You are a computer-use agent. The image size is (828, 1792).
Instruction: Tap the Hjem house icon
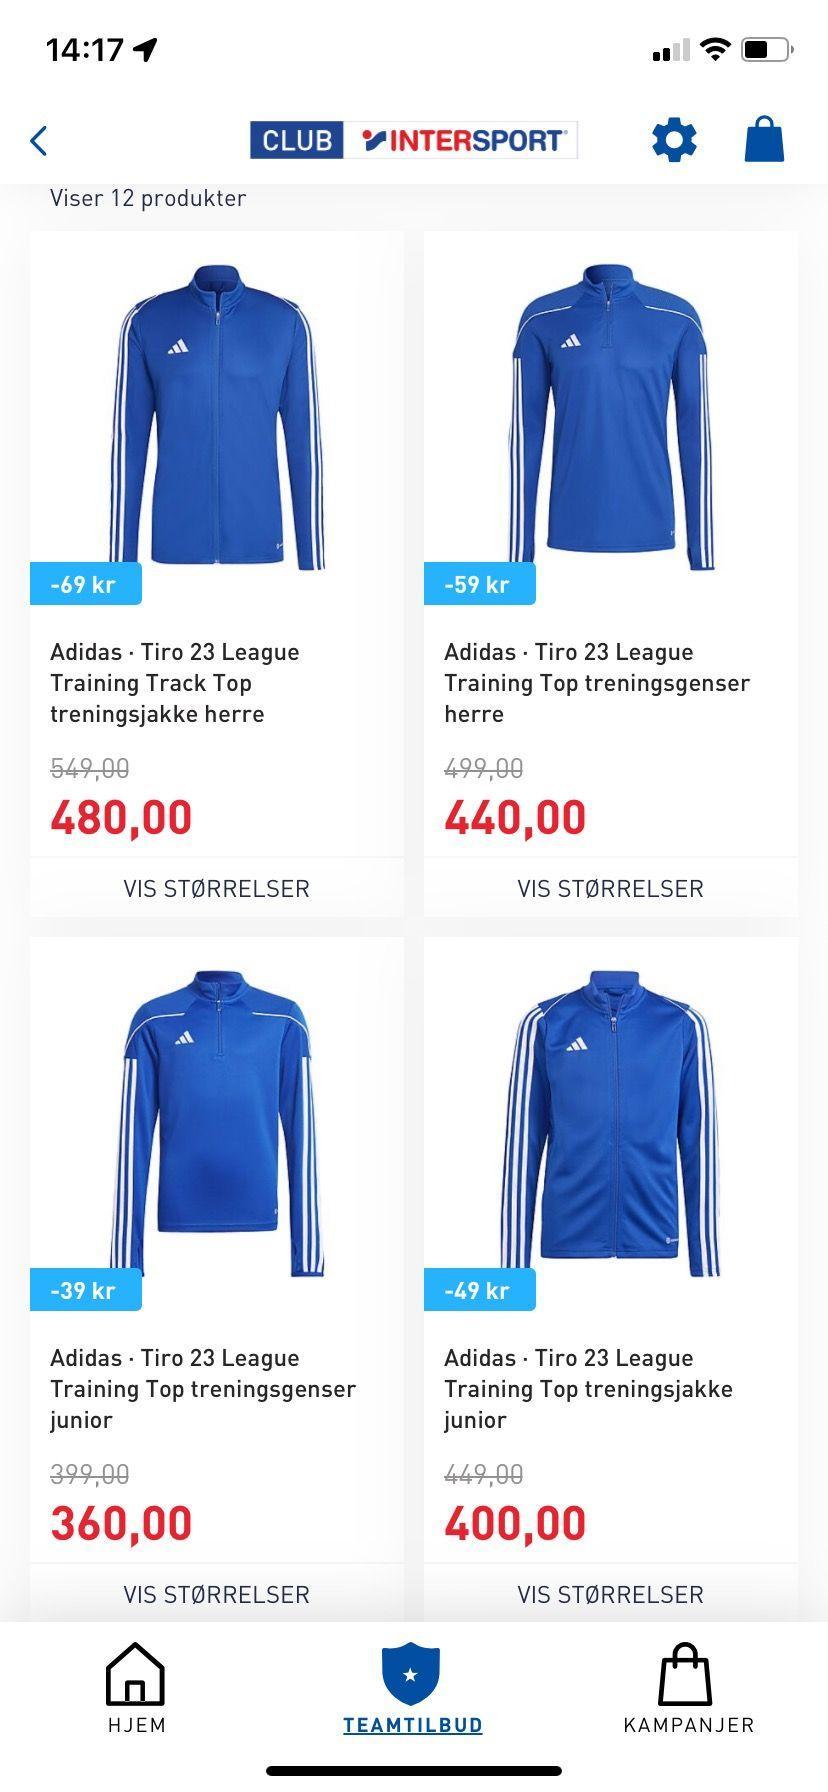pyautogui.click(x=135, y=1674)
